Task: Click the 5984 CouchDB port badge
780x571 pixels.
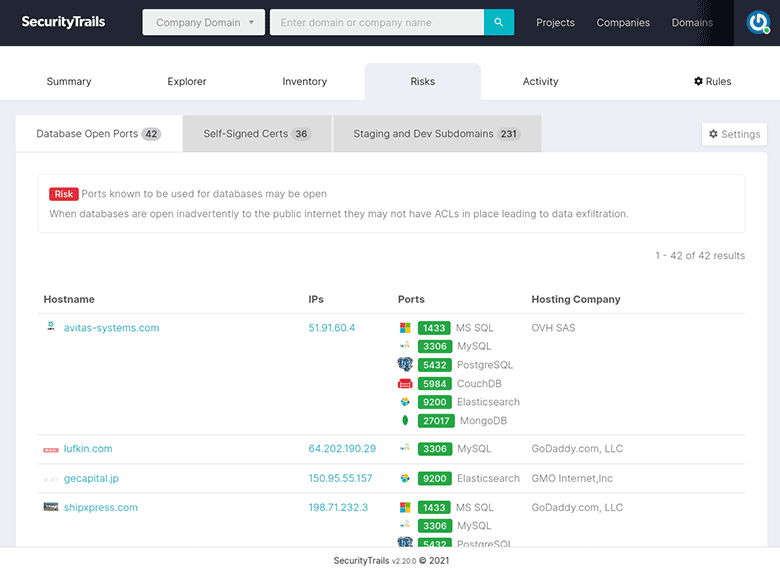Action: point(434,383)
